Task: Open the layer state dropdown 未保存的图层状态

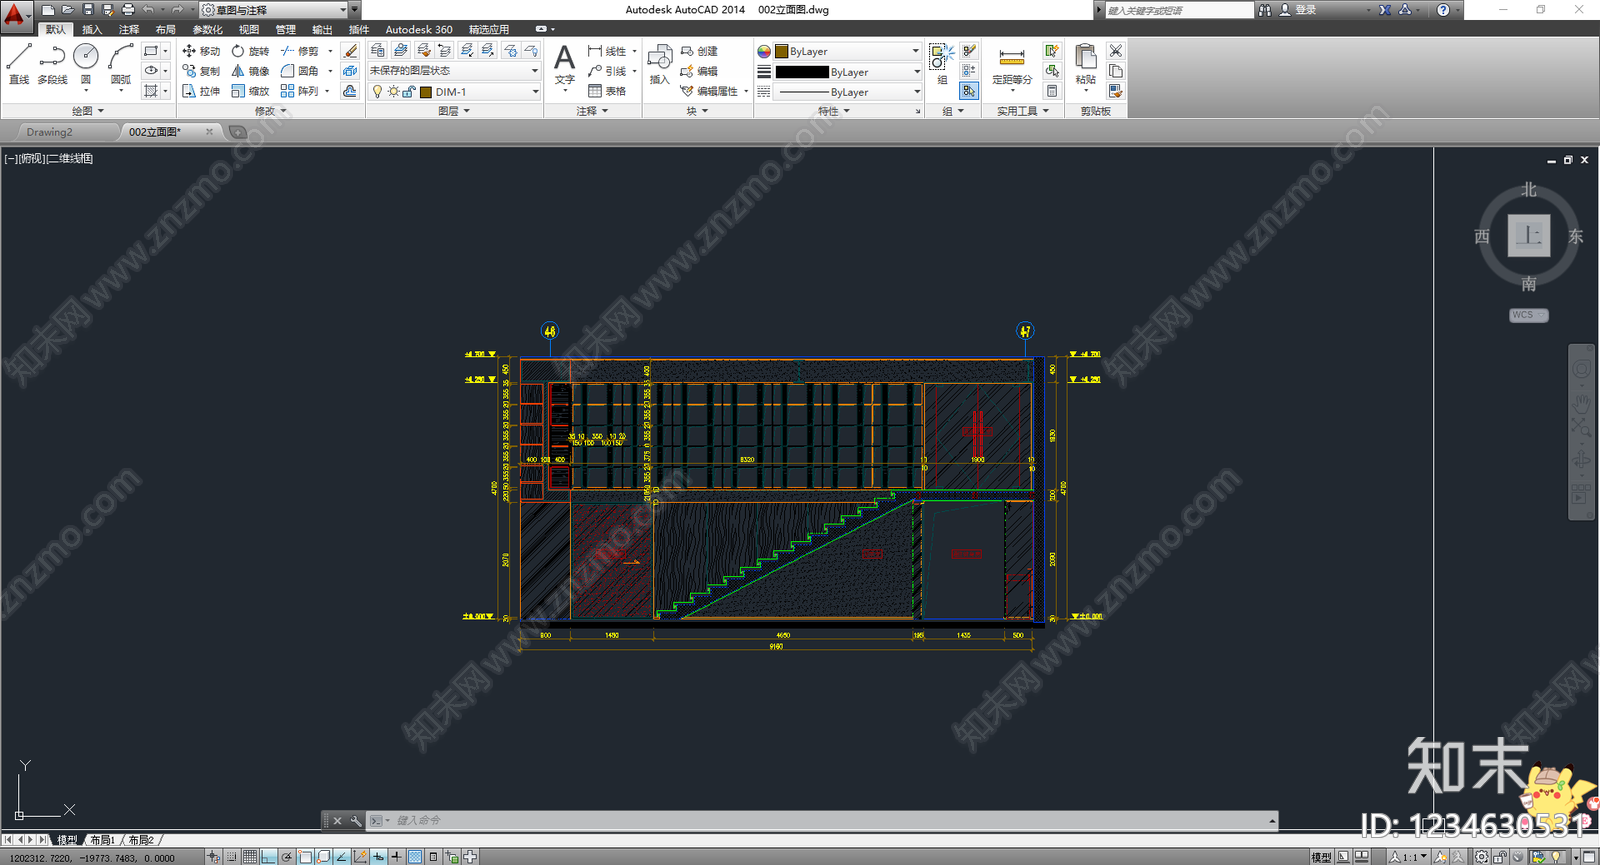Action: tap(454, 71)
